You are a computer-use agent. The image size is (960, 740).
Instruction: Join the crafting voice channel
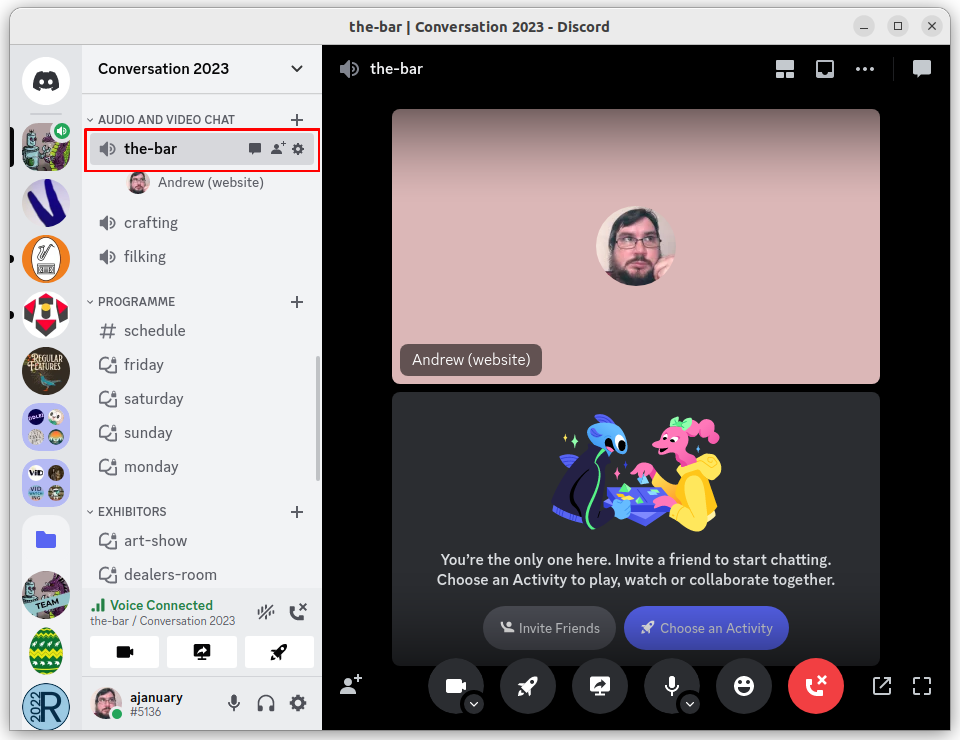coord(202,223)
